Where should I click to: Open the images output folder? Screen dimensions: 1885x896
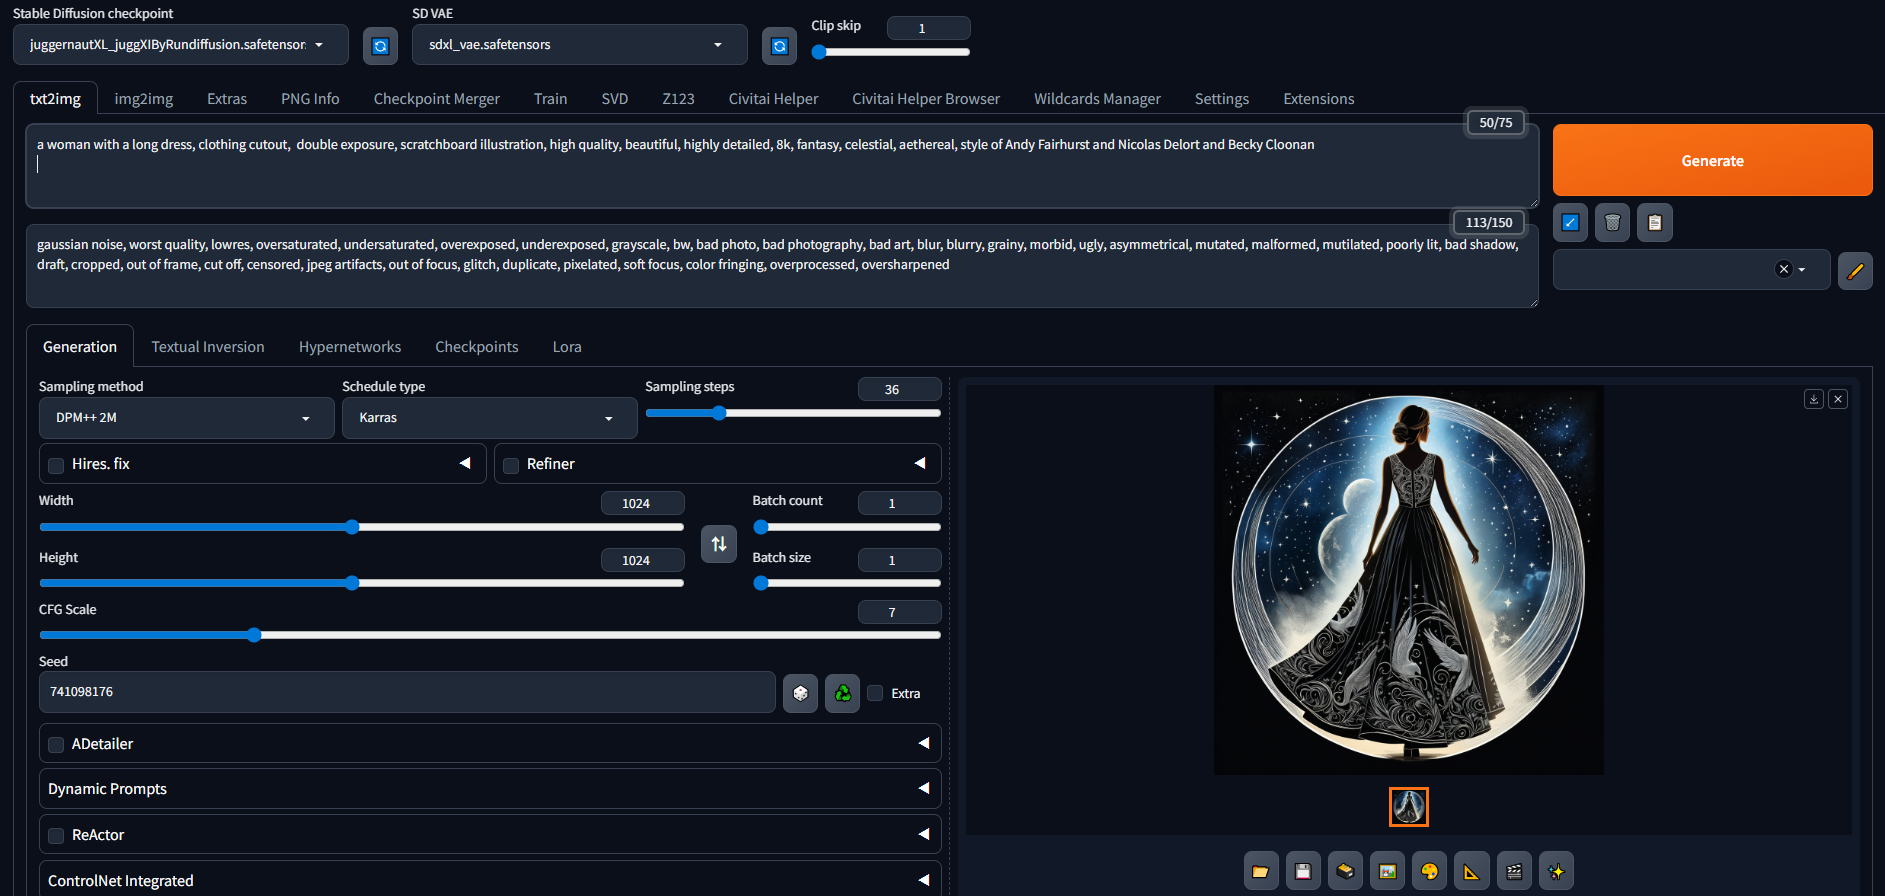(1260, 871)
